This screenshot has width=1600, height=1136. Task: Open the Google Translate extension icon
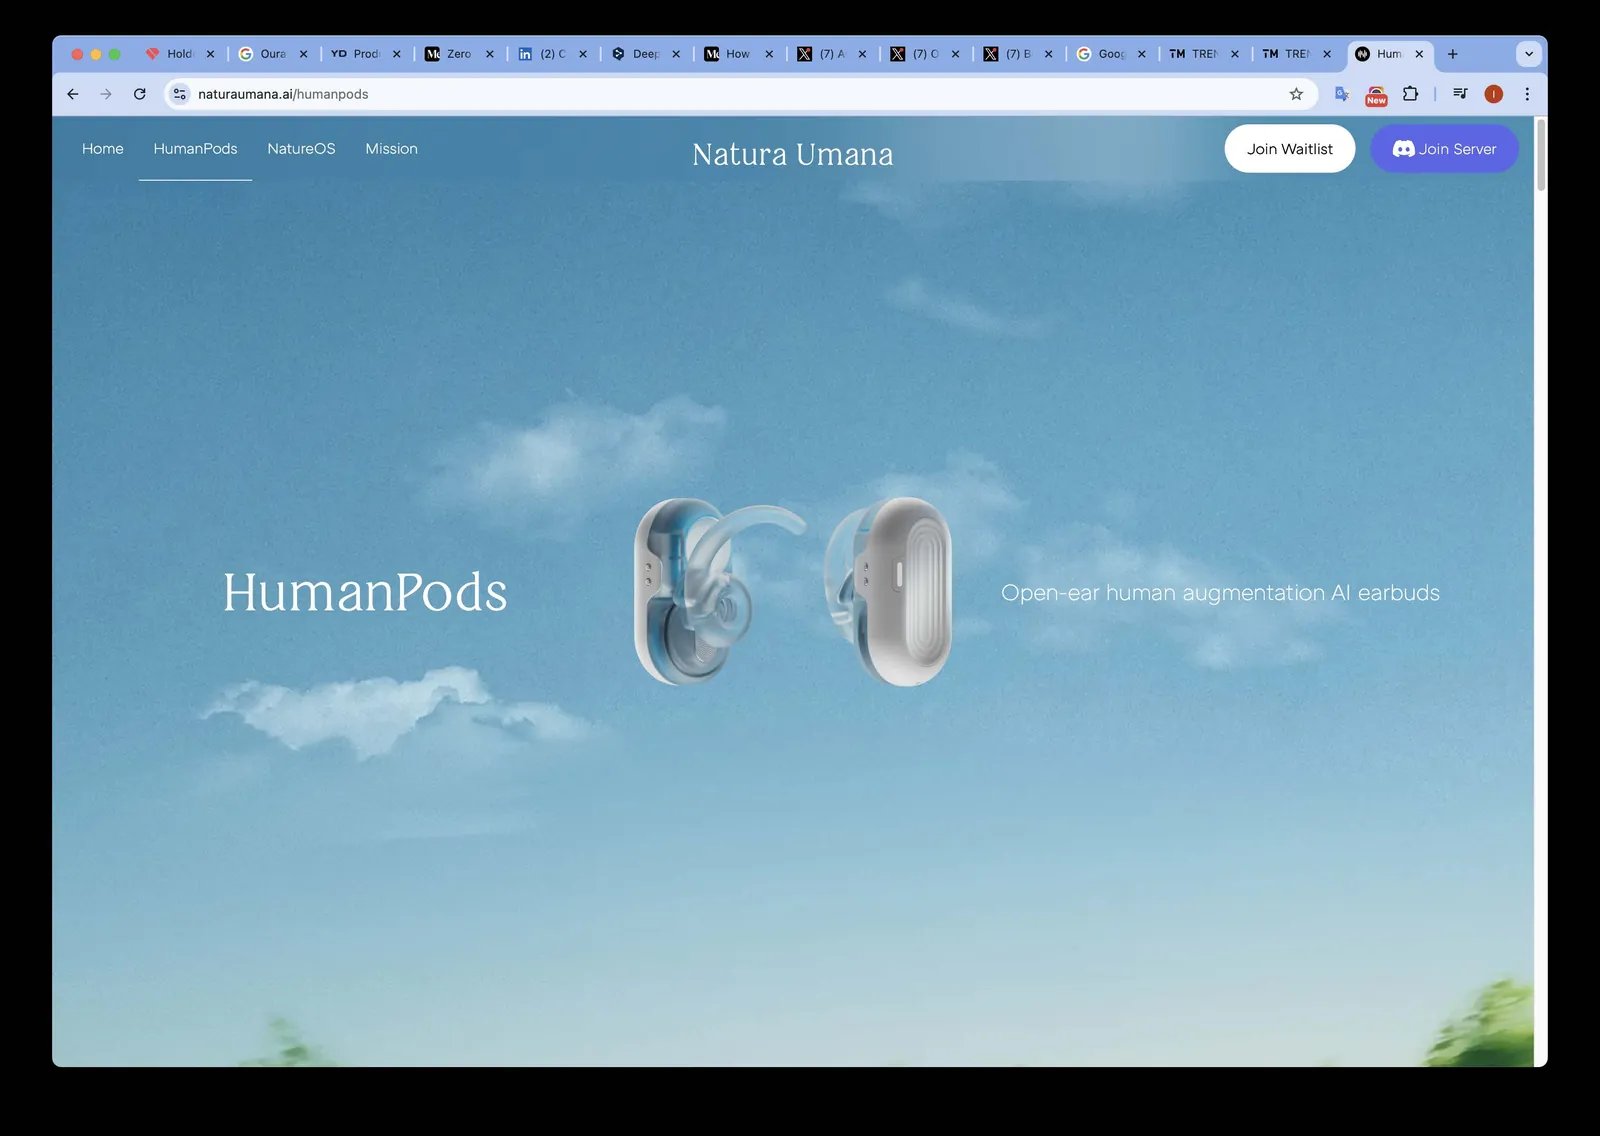(1342, 94)
